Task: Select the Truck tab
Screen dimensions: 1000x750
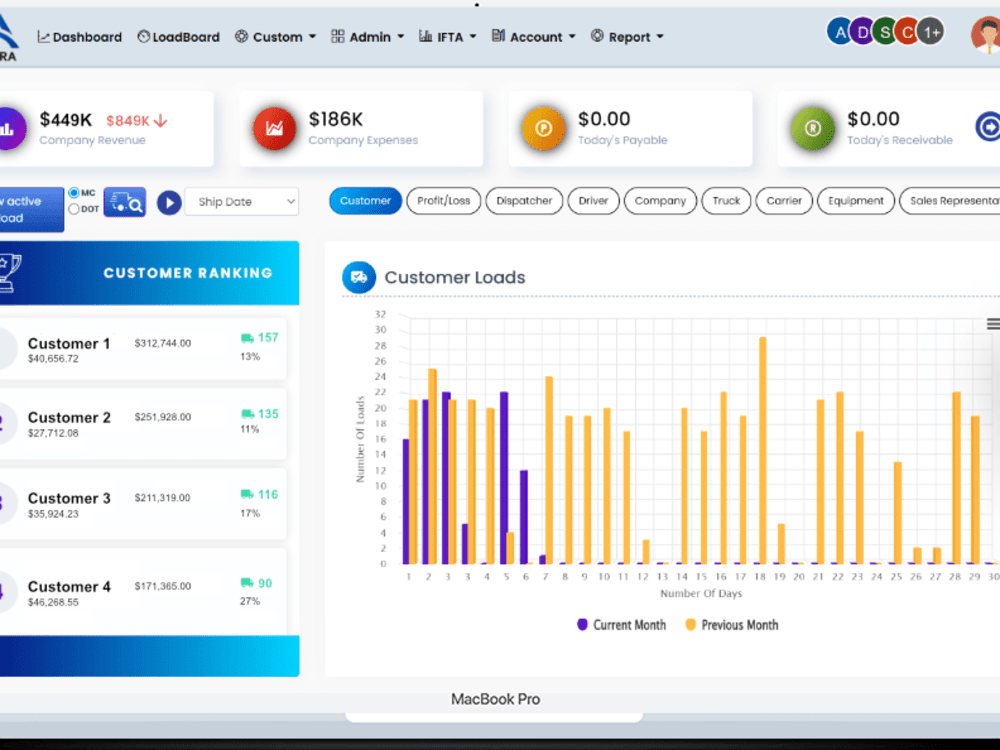Action: [726, 201]
